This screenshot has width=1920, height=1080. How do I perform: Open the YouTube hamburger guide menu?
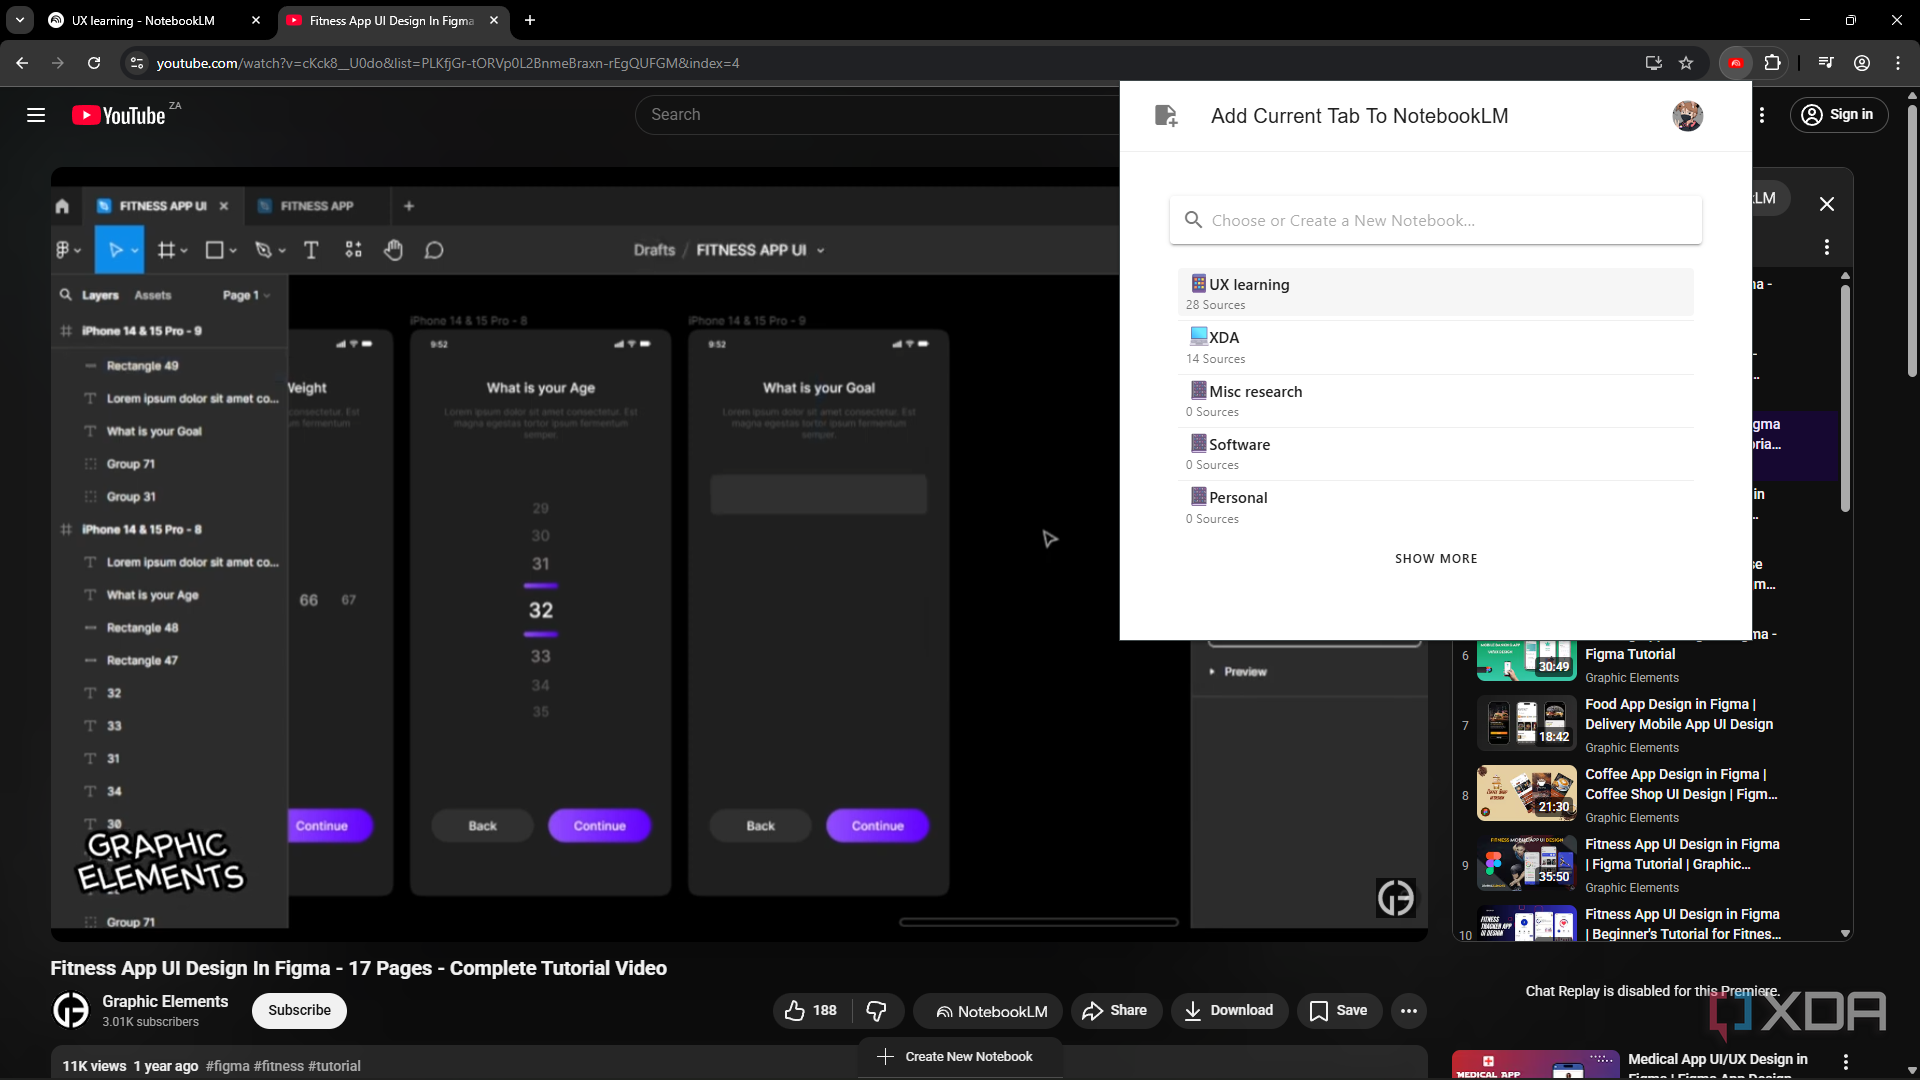(36, 115)
